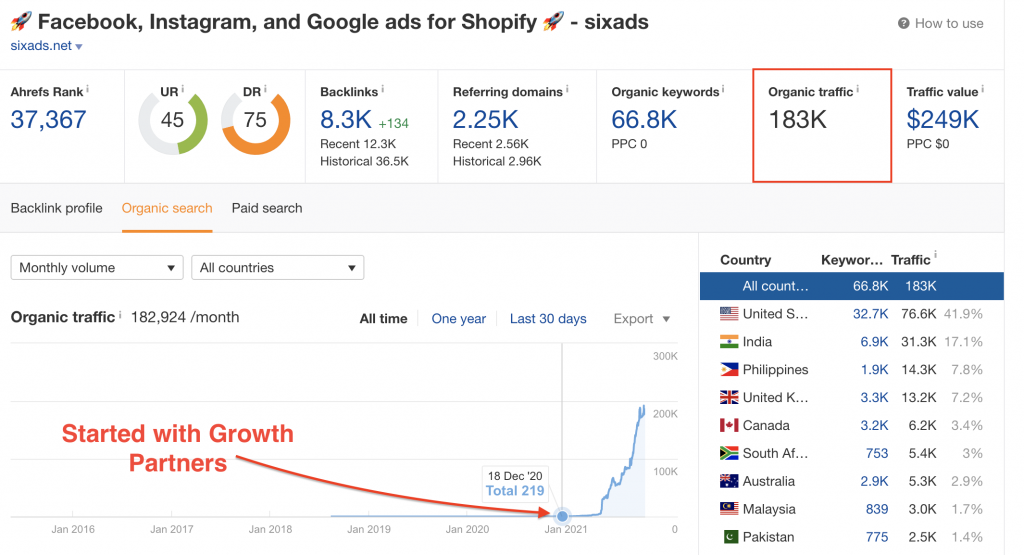Screen dimensions: 1024x555
Task: Click the Canada flag icon
Action: [729, 426]
